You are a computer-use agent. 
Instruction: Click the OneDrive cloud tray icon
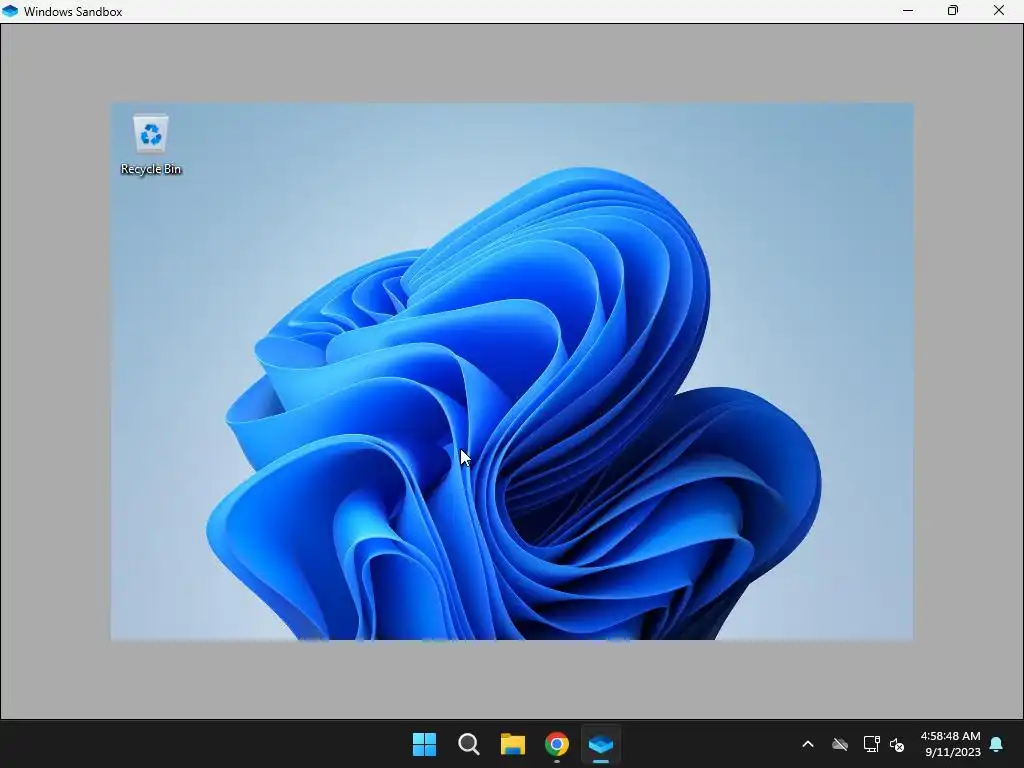tap(840, 744)
